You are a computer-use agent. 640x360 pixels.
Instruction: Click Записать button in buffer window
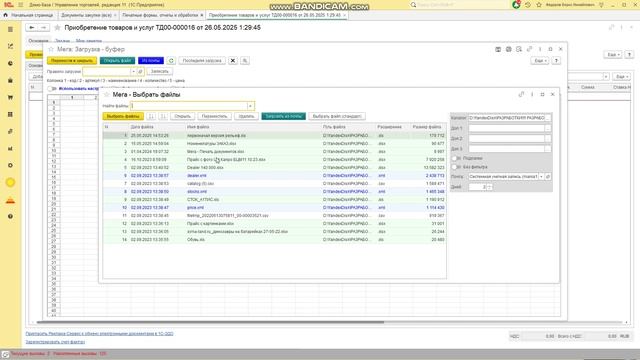pyautogui.click(x=160, y=71)
